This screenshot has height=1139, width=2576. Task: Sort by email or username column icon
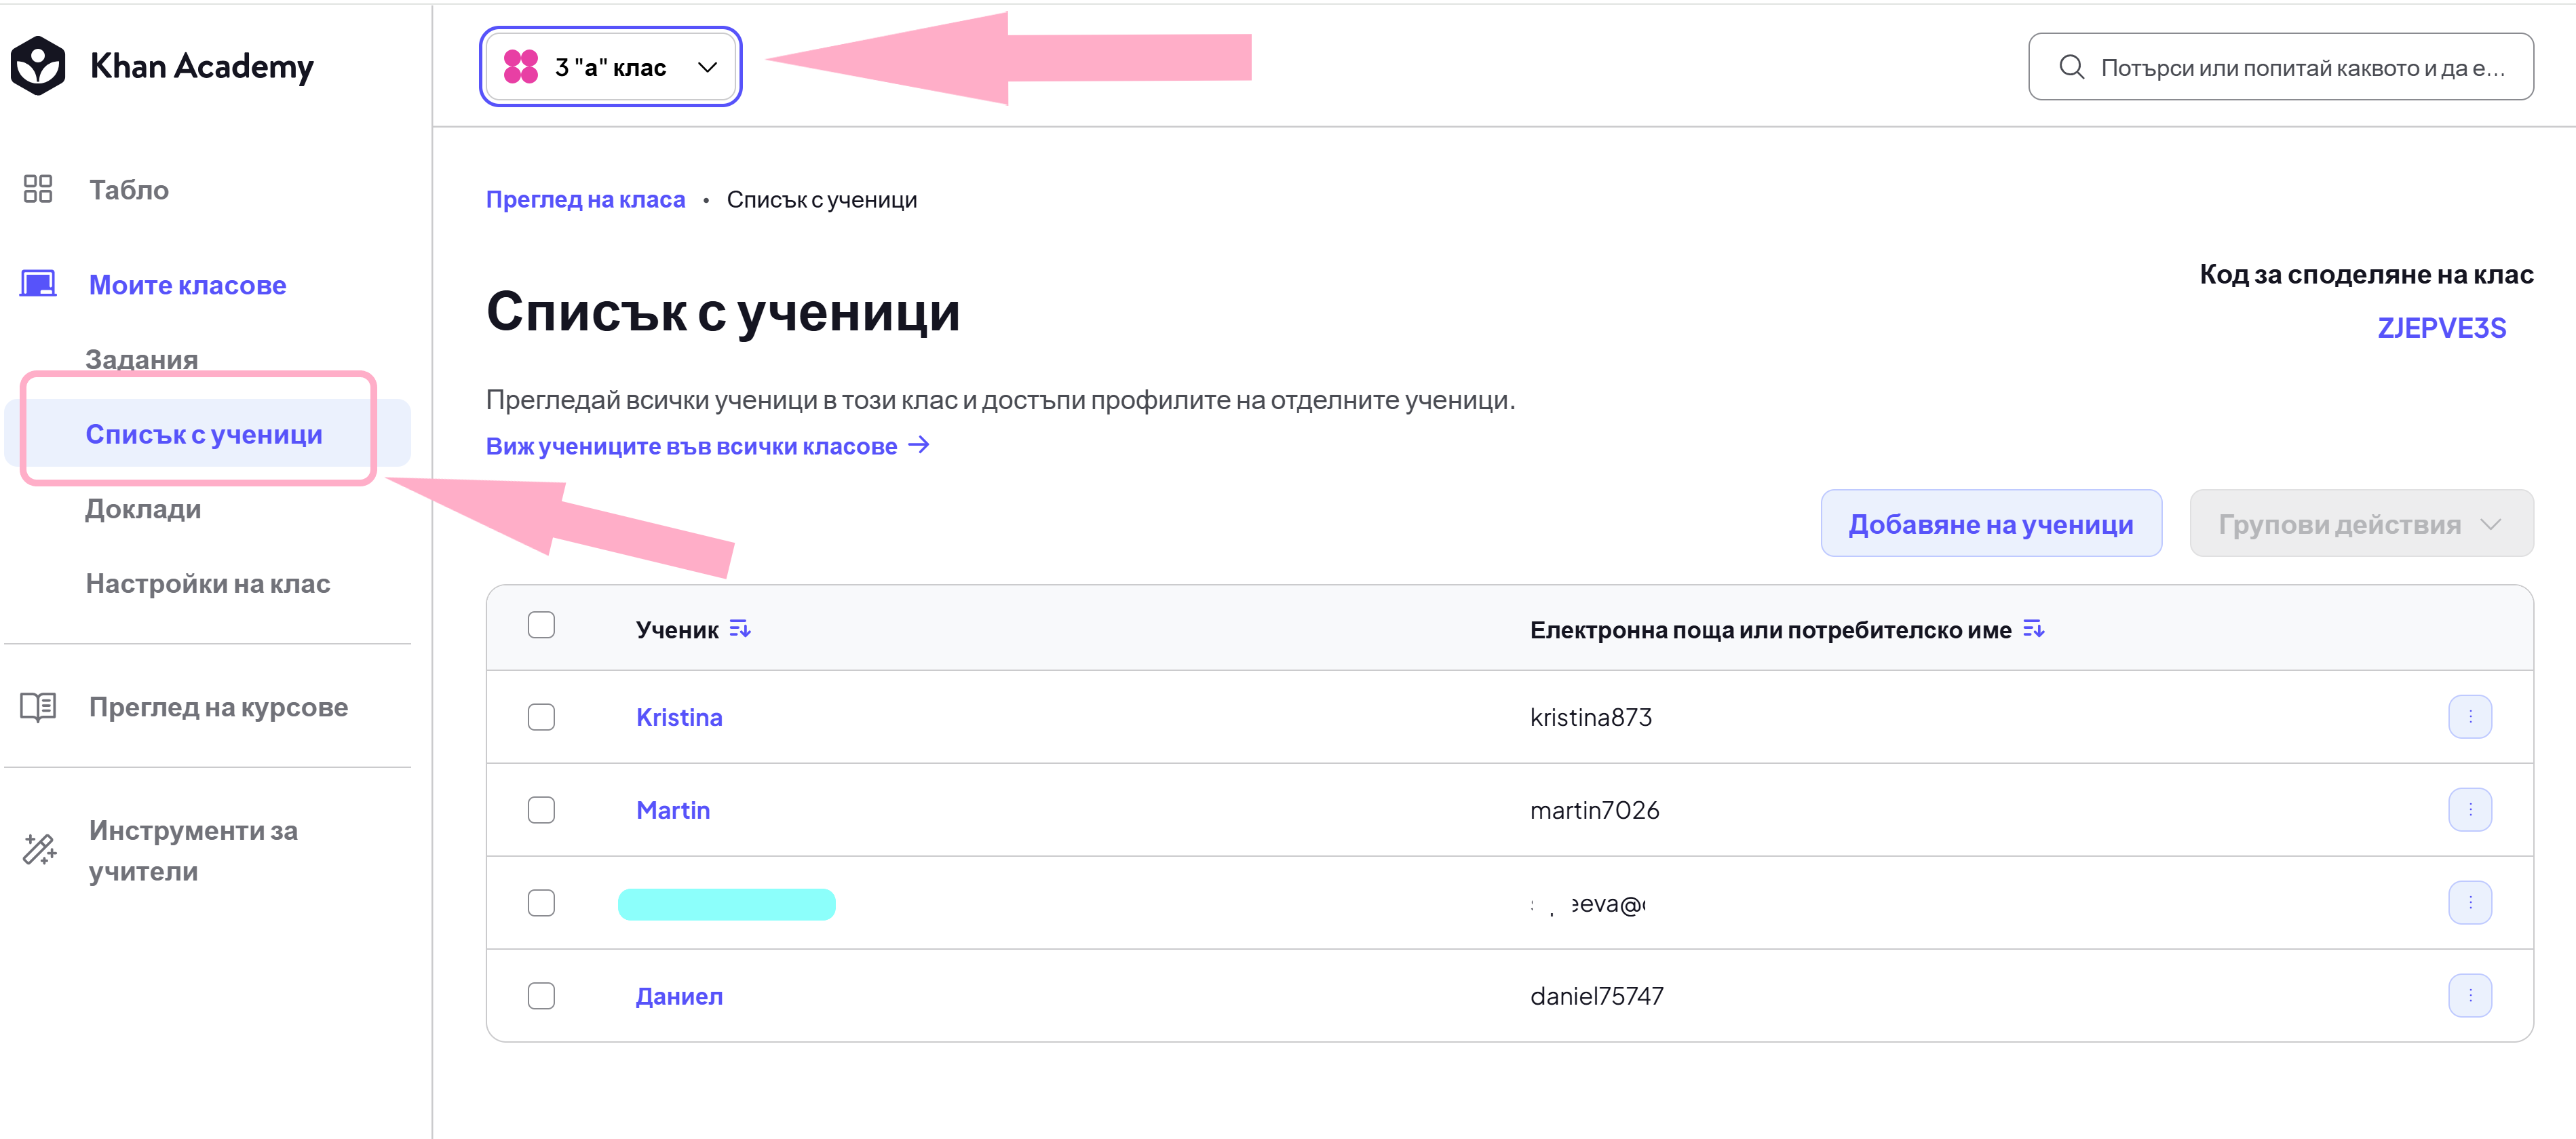pos(2033,629)
